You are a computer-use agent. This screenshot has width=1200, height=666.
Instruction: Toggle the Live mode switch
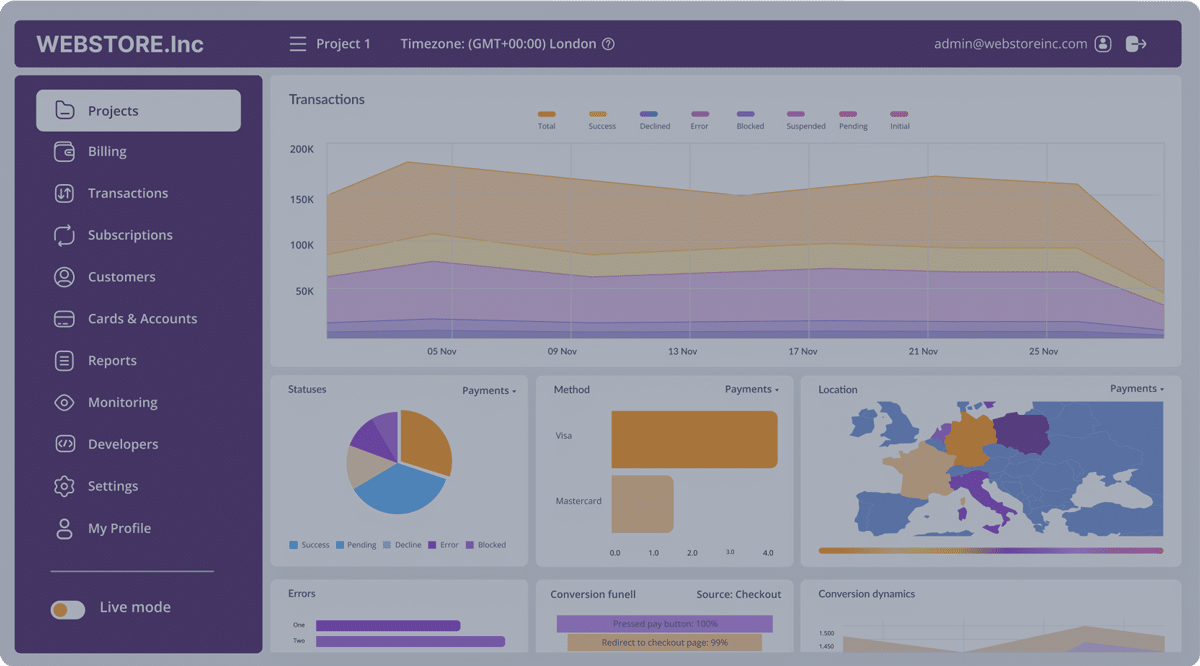pos(68,608)
